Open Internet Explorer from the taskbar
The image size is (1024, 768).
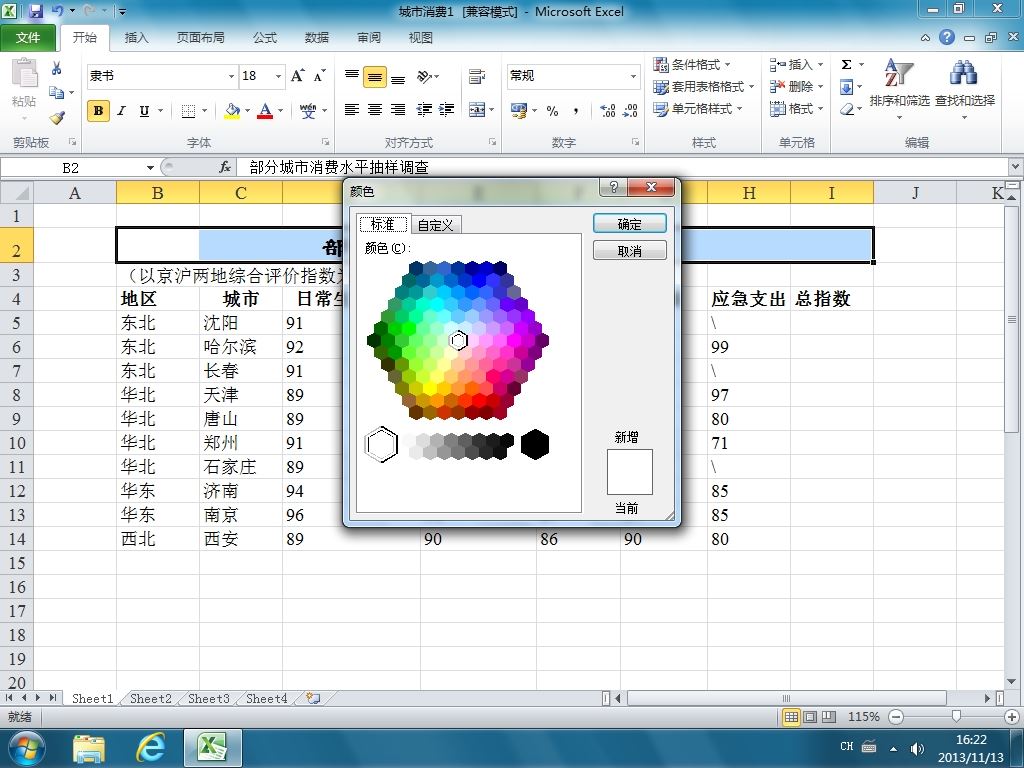150,747
